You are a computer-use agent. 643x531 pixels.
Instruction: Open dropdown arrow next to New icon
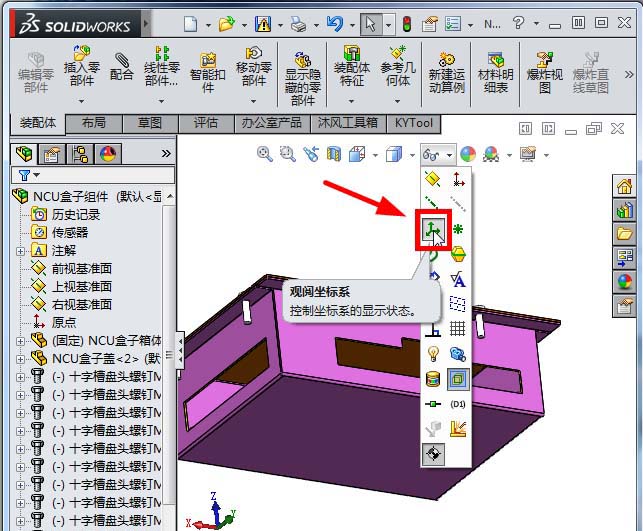208,25
